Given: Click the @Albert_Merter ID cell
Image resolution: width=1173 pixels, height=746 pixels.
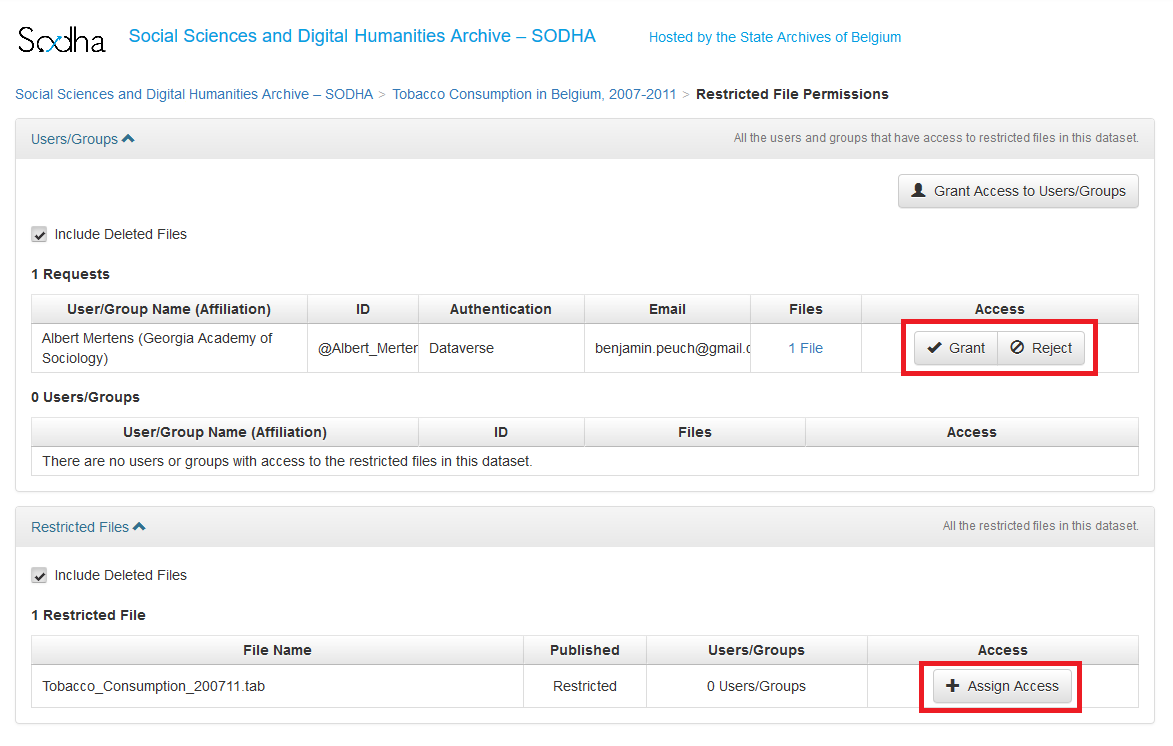Looking at the screenshot, I should (363, 348).
